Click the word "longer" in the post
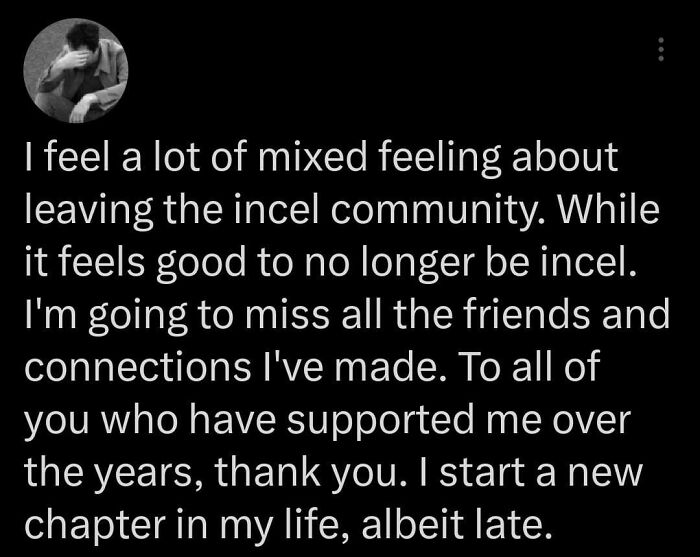This screenshot has width=700, height=557. 416,263
